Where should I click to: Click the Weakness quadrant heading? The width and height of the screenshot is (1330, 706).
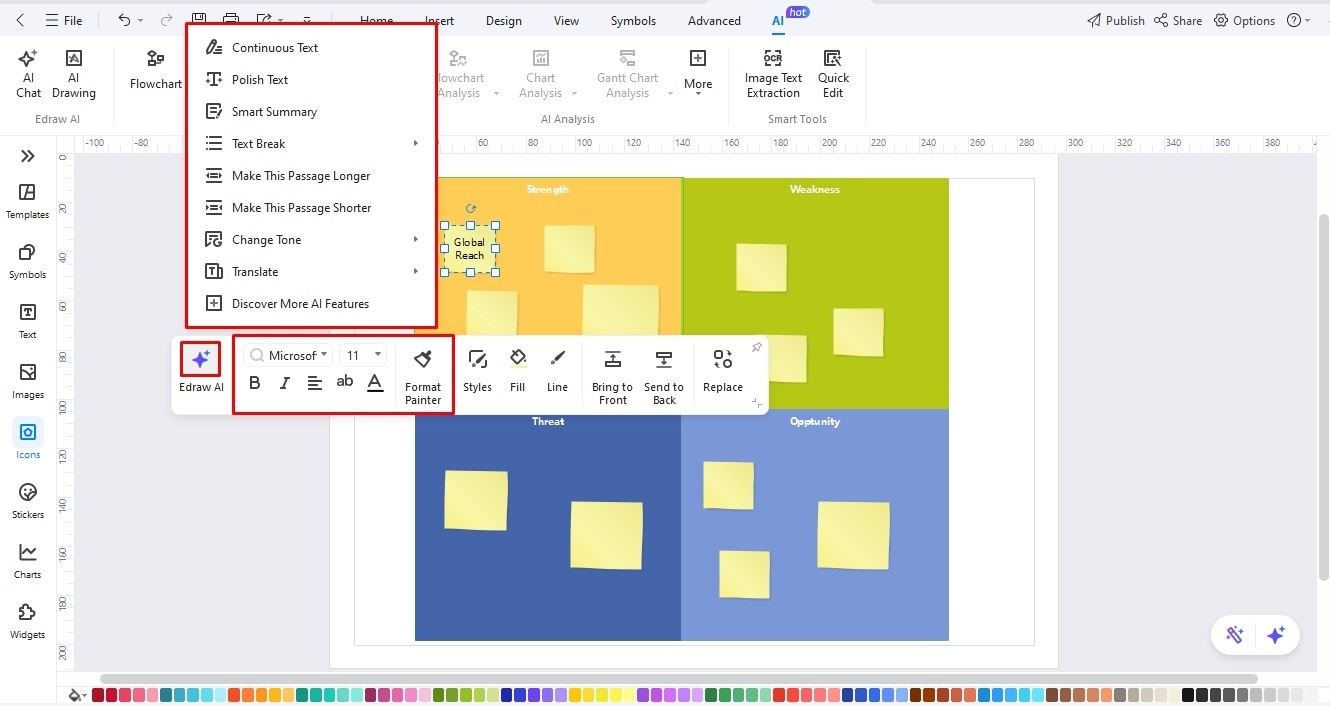(x=814, y=189)
